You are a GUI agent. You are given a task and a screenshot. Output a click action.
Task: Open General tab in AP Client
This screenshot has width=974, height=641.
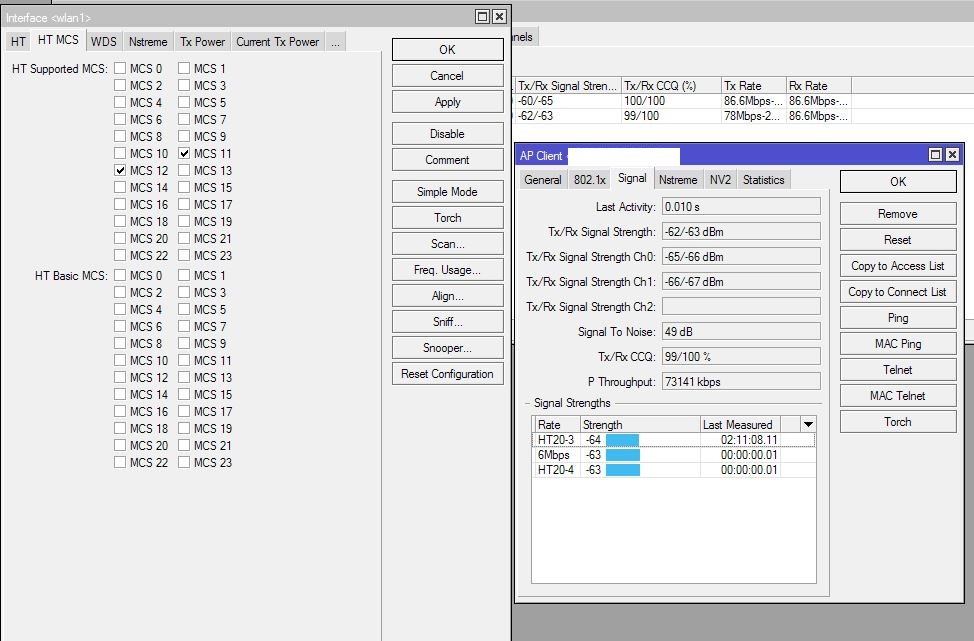[542, 180]
